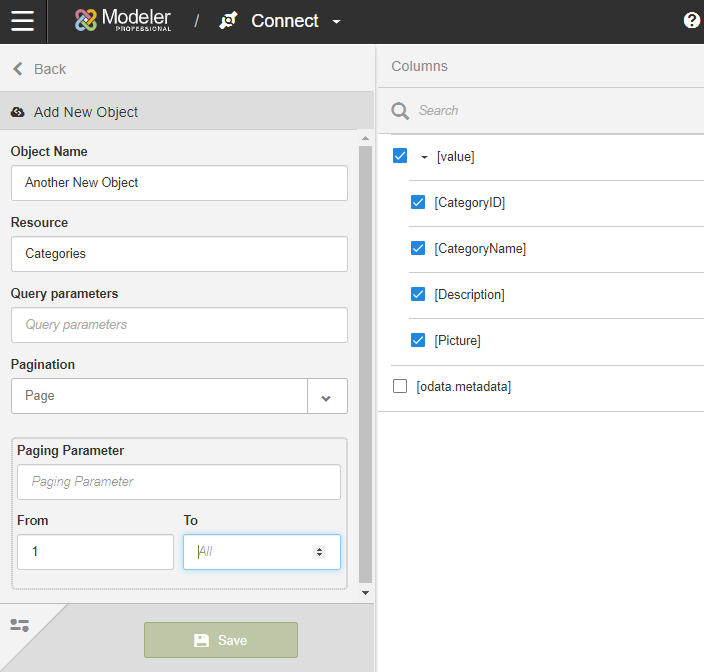The width and height of the screenshot is (704, 672).
Task: Open the Pagination dropdown arrow
Action: point(326,397)
